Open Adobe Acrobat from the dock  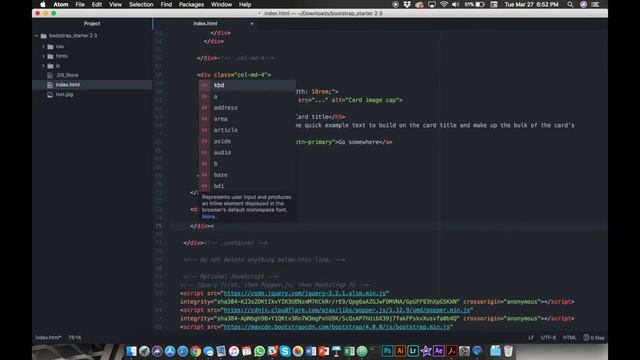click(451, 351)
